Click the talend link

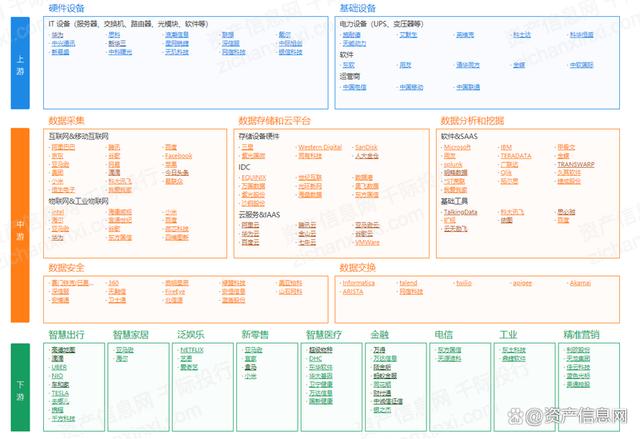(x=408, y=283)
